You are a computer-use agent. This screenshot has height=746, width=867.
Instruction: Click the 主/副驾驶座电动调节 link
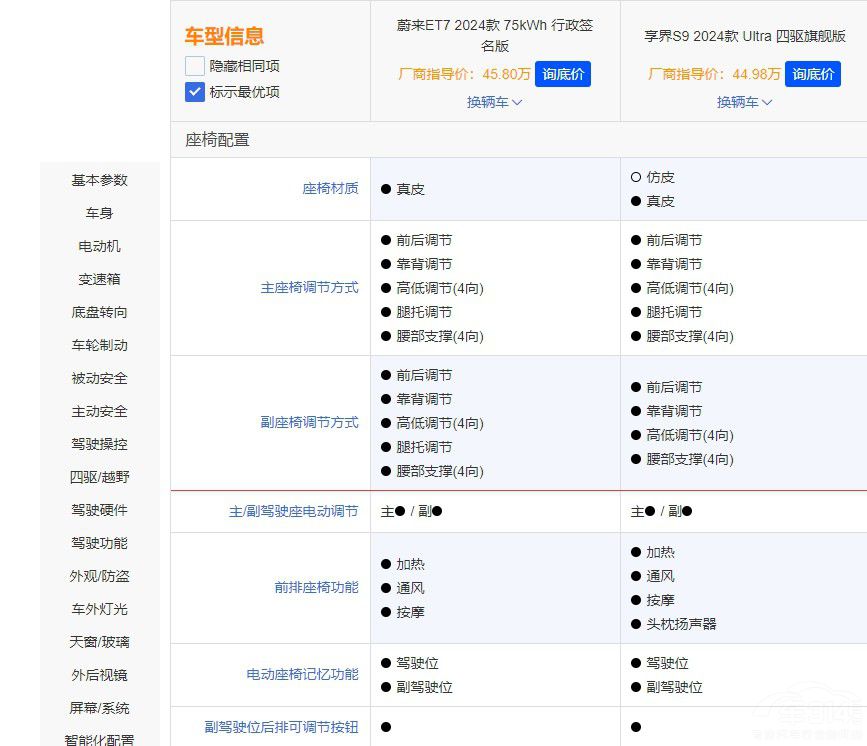pyautogui.click(x=300, y=510)
